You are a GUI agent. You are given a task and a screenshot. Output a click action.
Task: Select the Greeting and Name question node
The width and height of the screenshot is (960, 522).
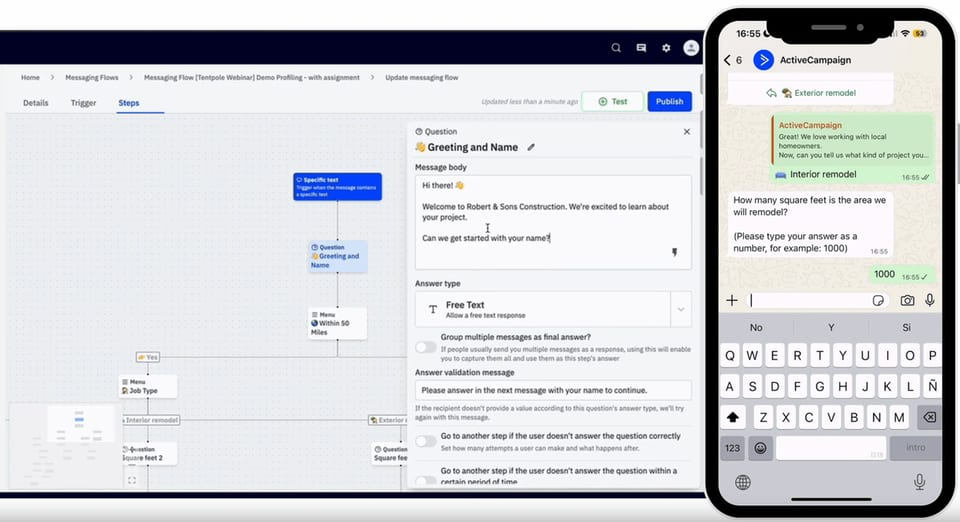[x=337, y=256]
